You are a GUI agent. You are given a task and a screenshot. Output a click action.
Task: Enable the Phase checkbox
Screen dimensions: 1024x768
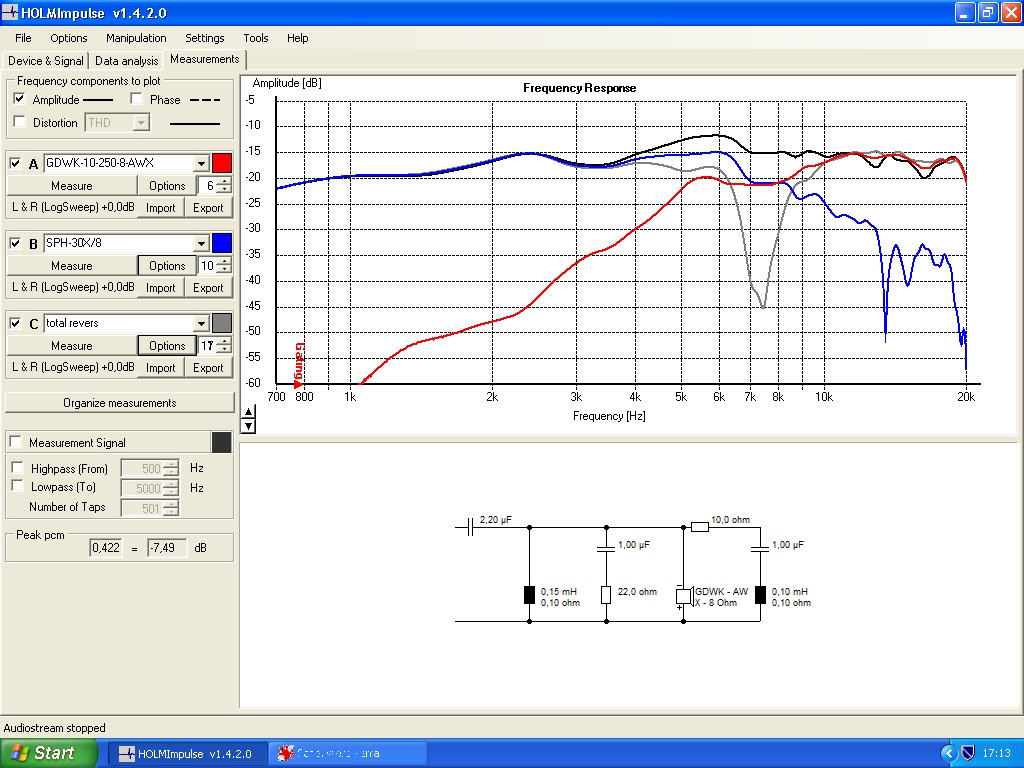(x=136, y=99)
